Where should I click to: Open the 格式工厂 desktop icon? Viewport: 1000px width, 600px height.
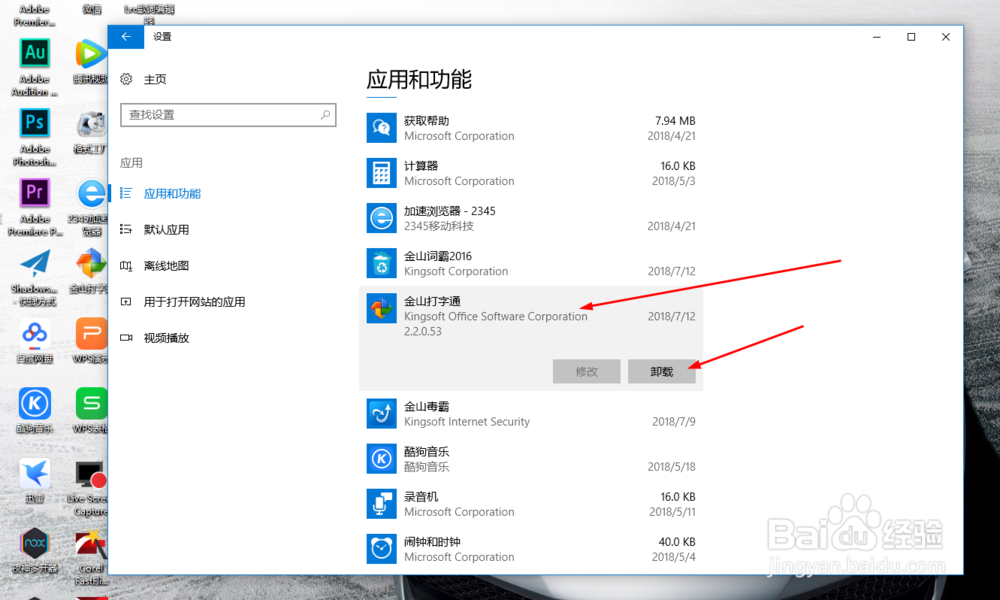(x=91, y=133)
